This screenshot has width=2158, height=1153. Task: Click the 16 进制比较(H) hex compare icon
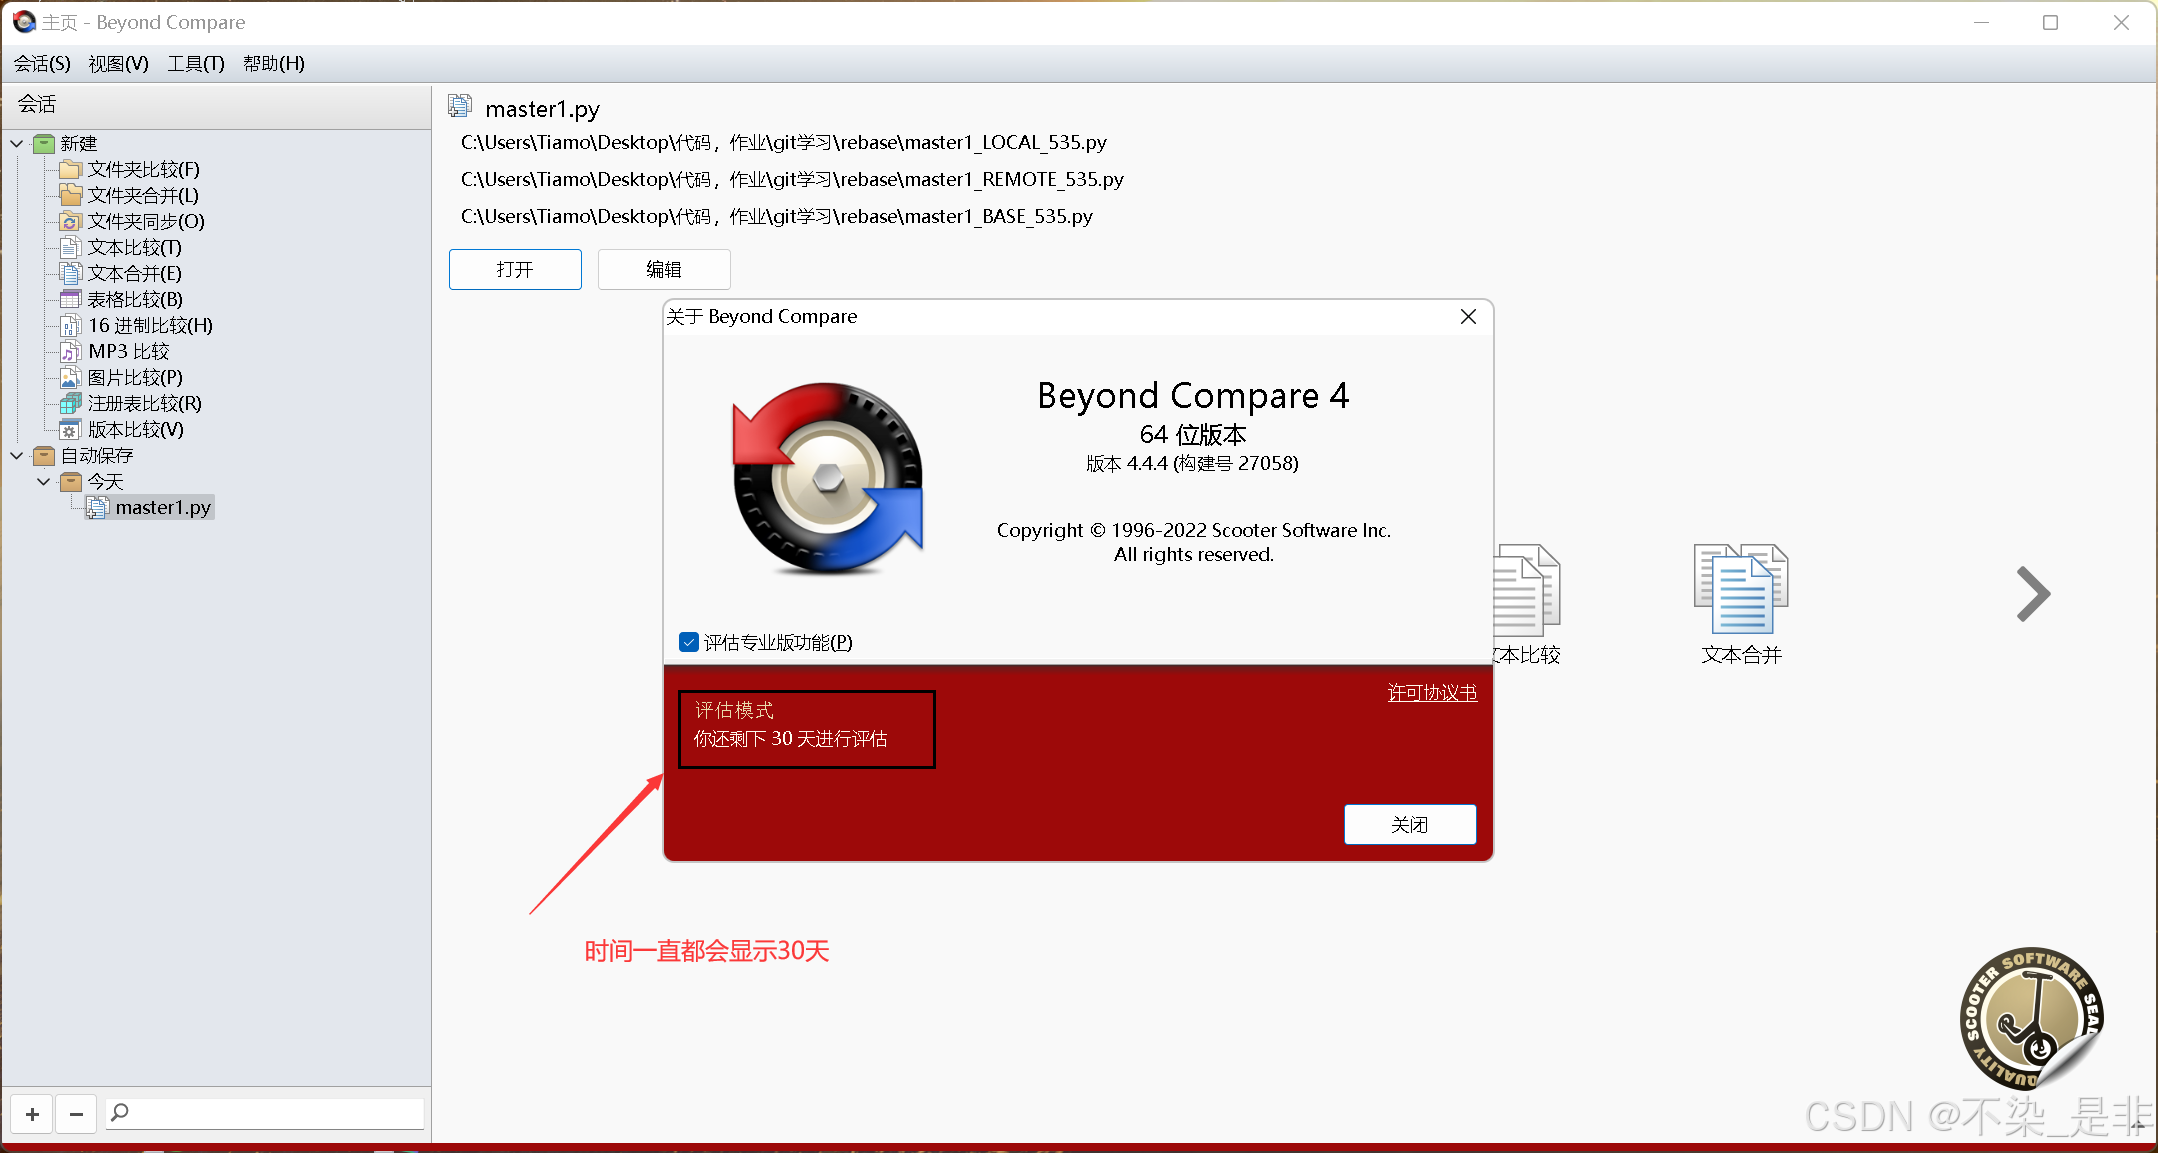70,325
